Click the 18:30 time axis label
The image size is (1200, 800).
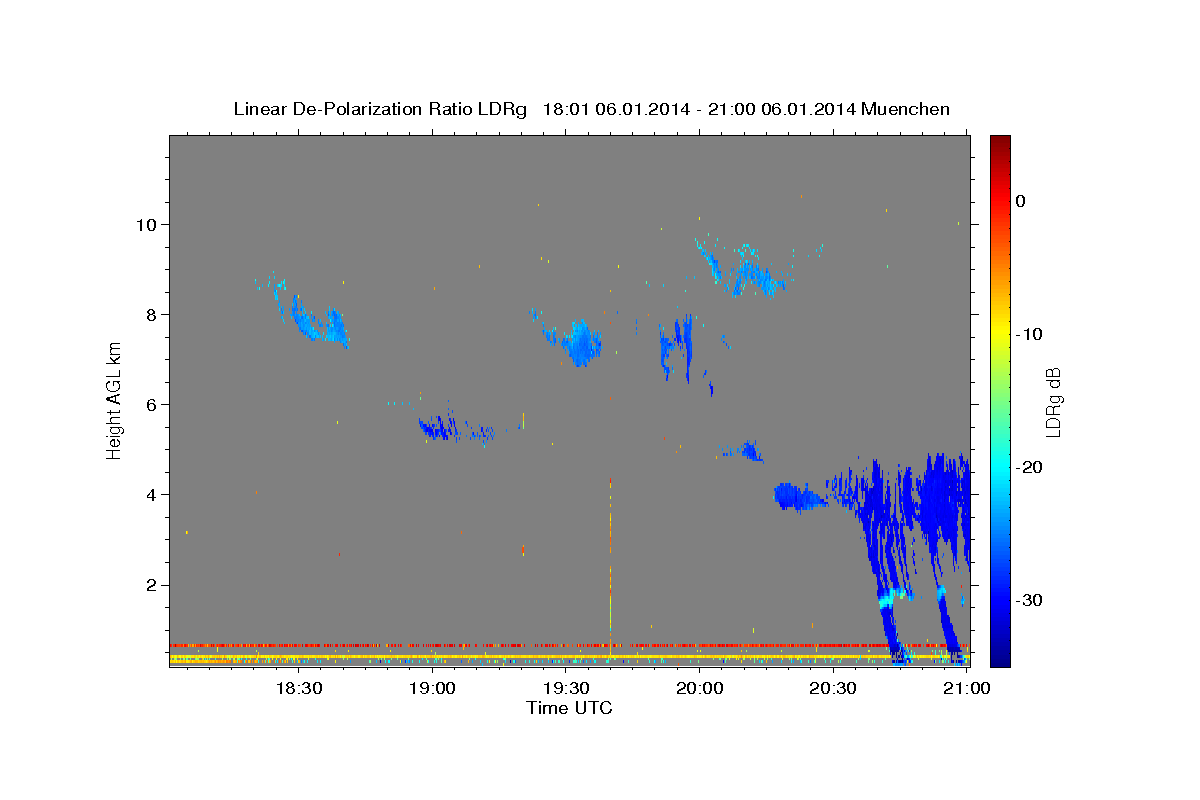click(298, 688)
